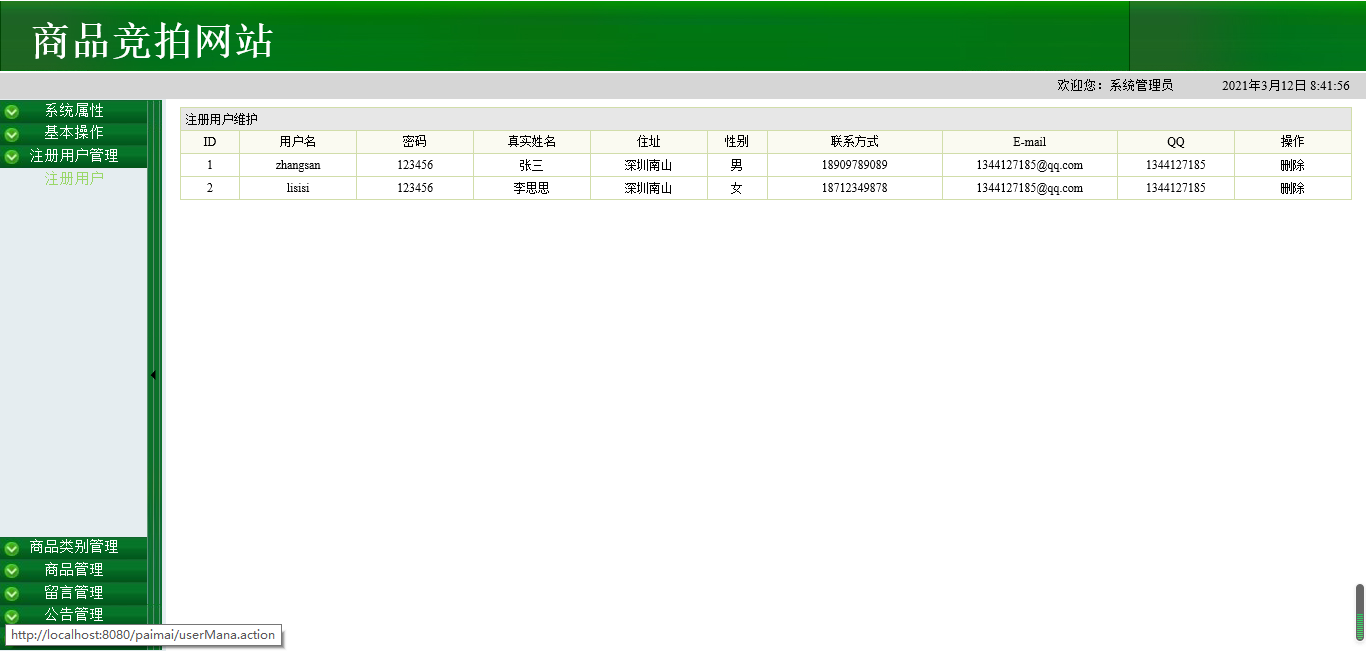This screenshot has width=1366, height=651.
Task: Click the phone number 18712349878
Action: tap(855, 188)
